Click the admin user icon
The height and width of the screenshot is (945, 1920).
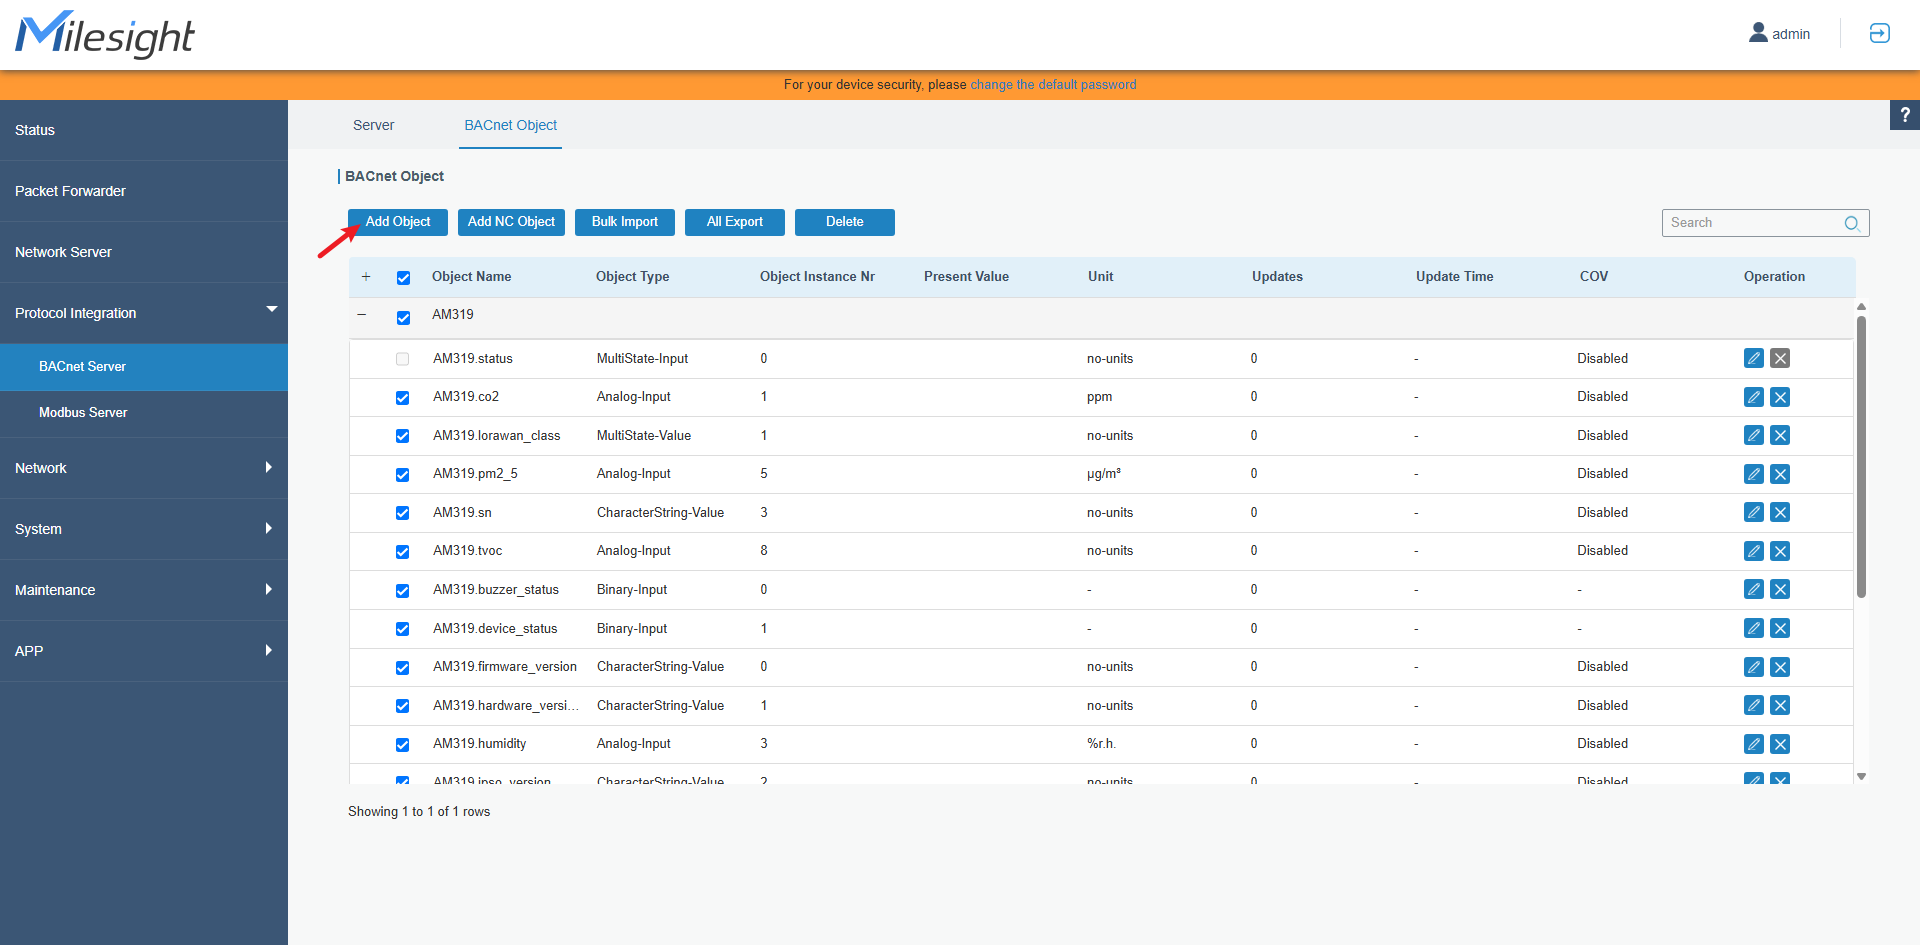tap(1758, 33)
